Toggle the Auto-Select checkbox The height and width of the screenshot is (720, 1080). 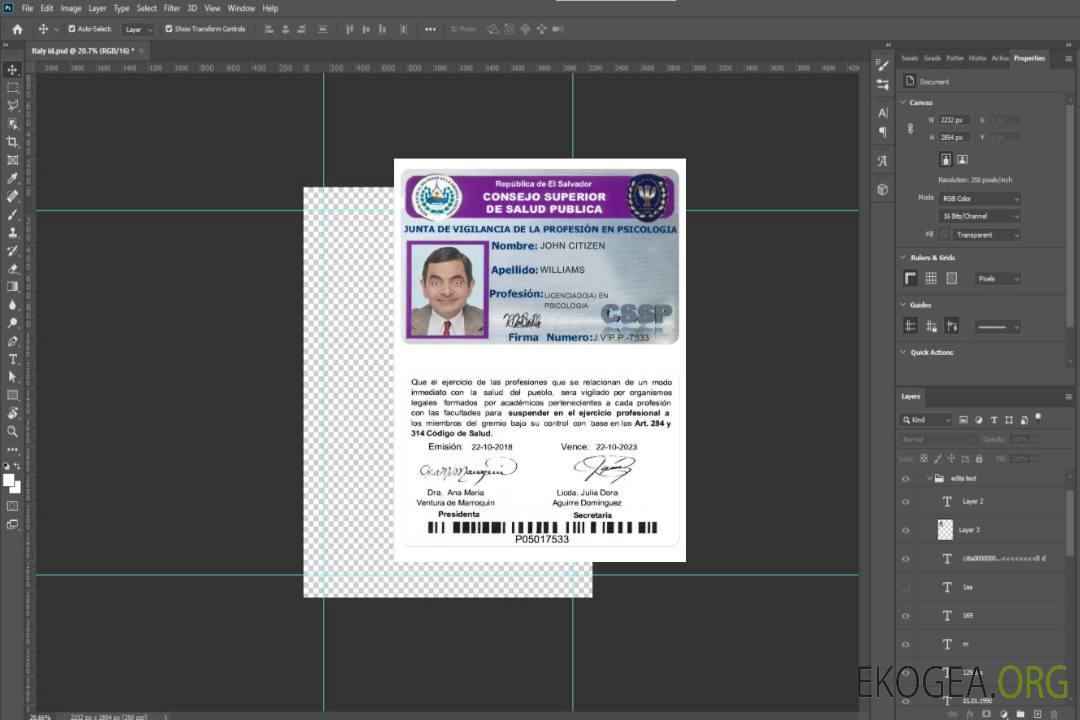(72, 29)
